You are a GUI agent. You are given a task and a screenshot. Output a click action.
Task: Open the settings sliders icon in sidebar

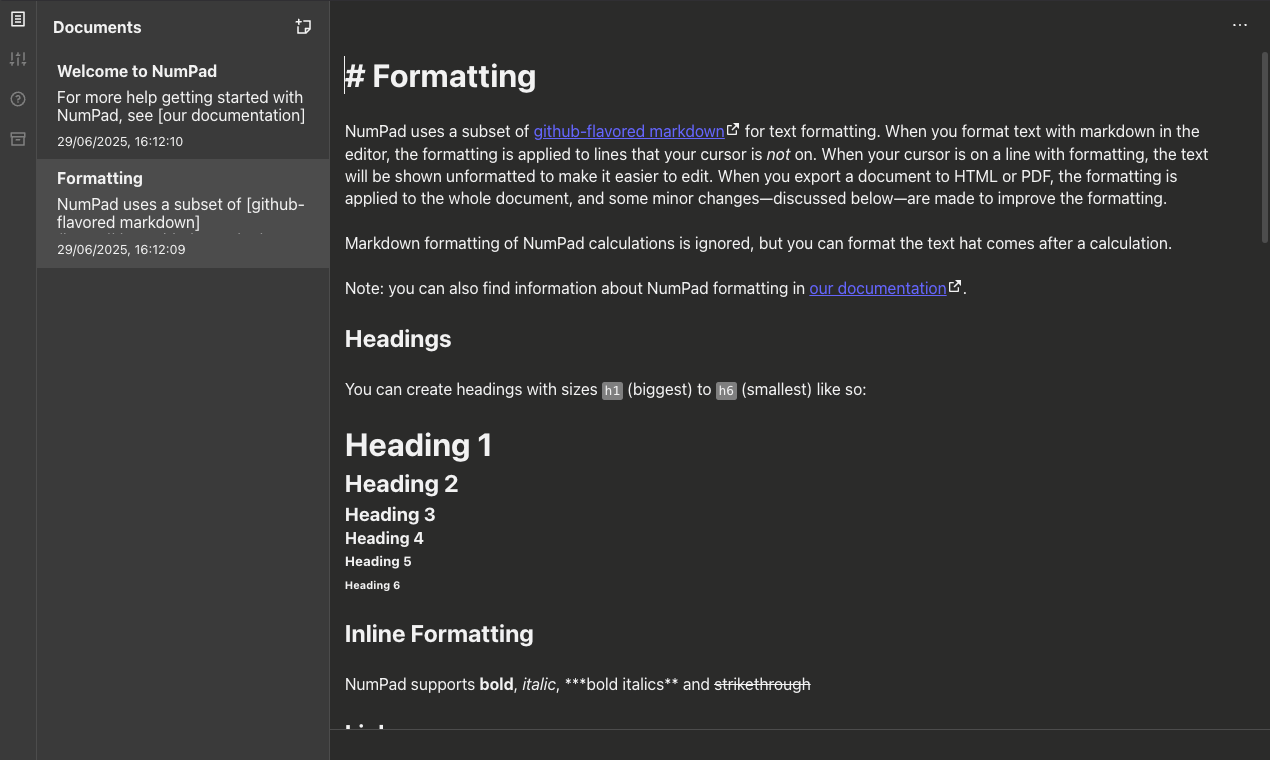click(x=18, y=59)
